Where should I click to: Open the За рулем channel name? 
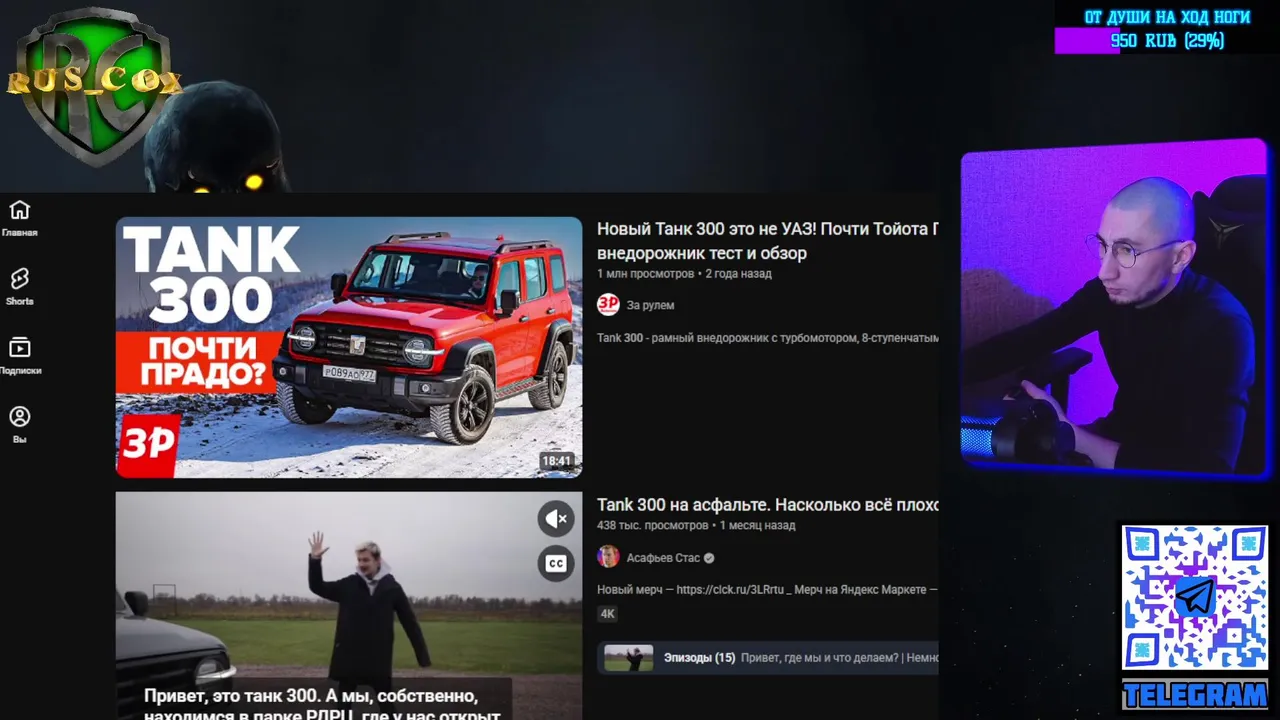click(650, 305)
